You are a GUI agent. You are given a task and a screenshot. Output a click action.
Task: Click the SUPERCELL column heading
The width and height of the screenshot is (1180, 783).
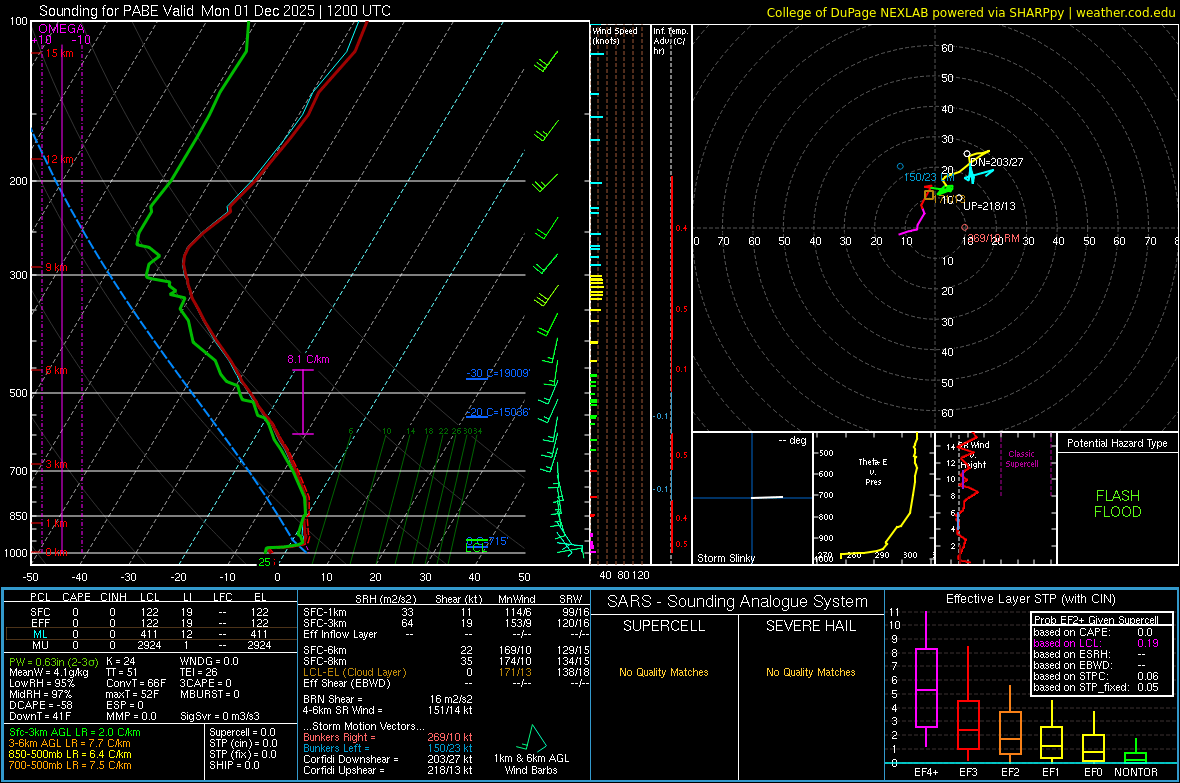pos(664,626)
